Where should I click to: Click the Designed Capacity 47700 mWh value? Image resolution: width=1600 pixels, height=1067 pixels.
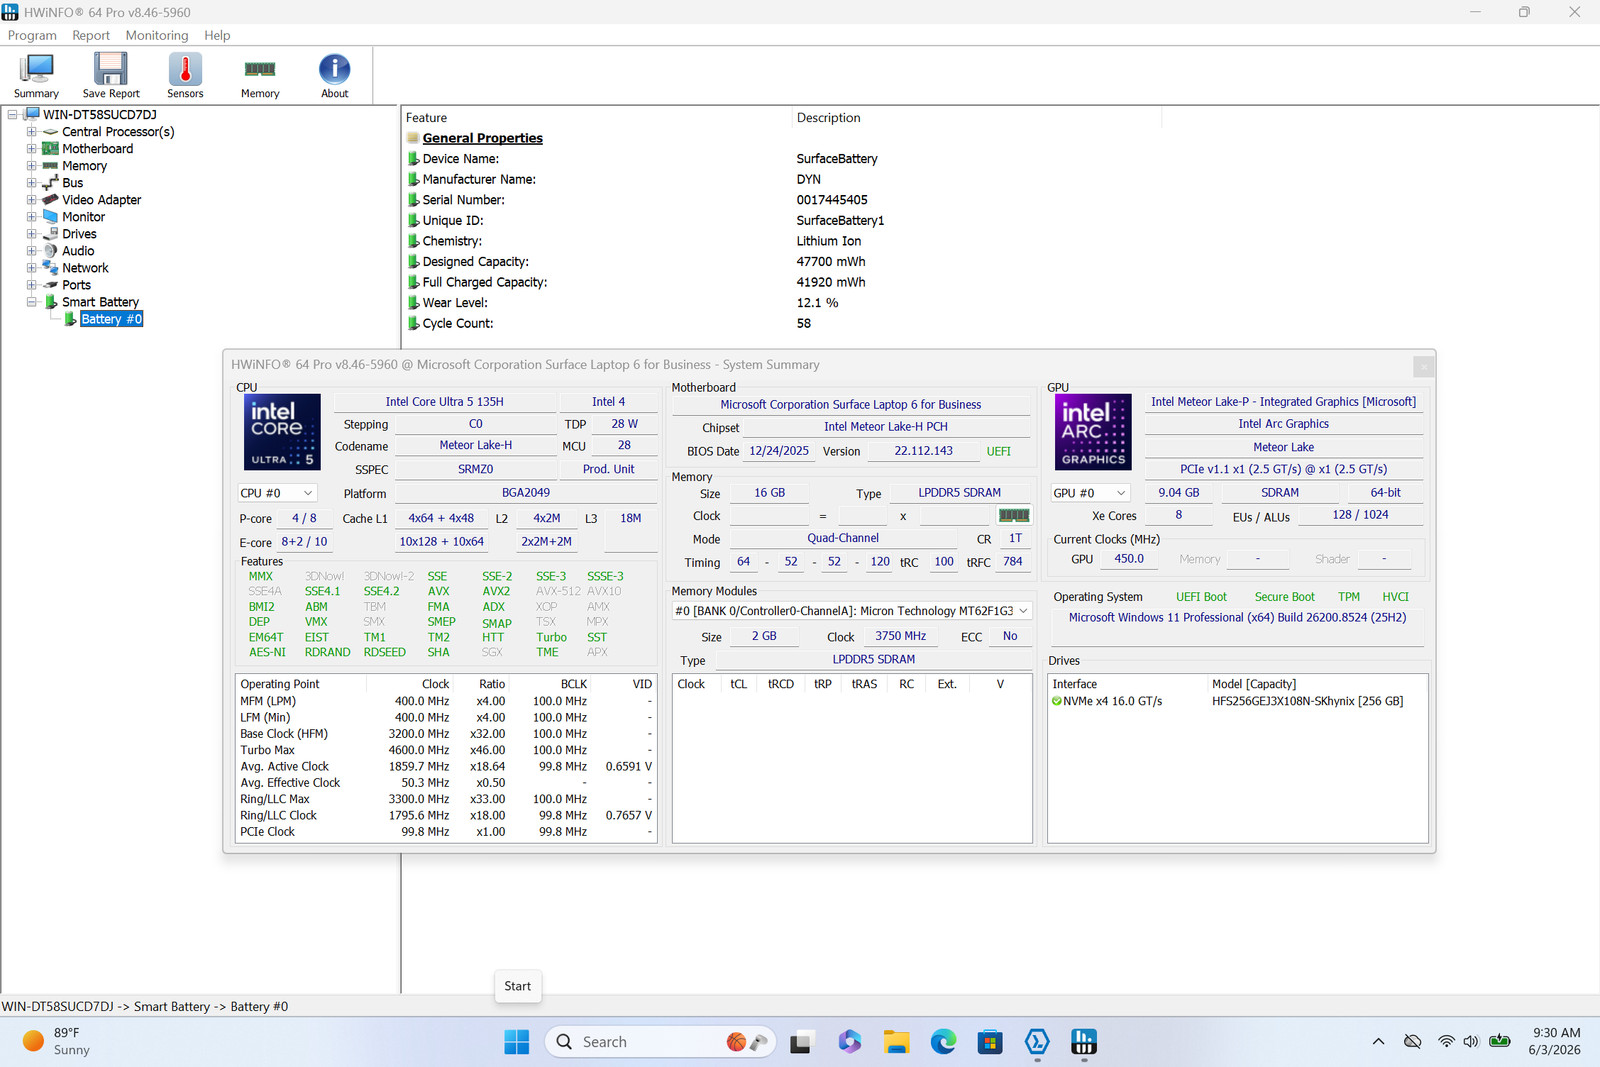coord(831,262)
